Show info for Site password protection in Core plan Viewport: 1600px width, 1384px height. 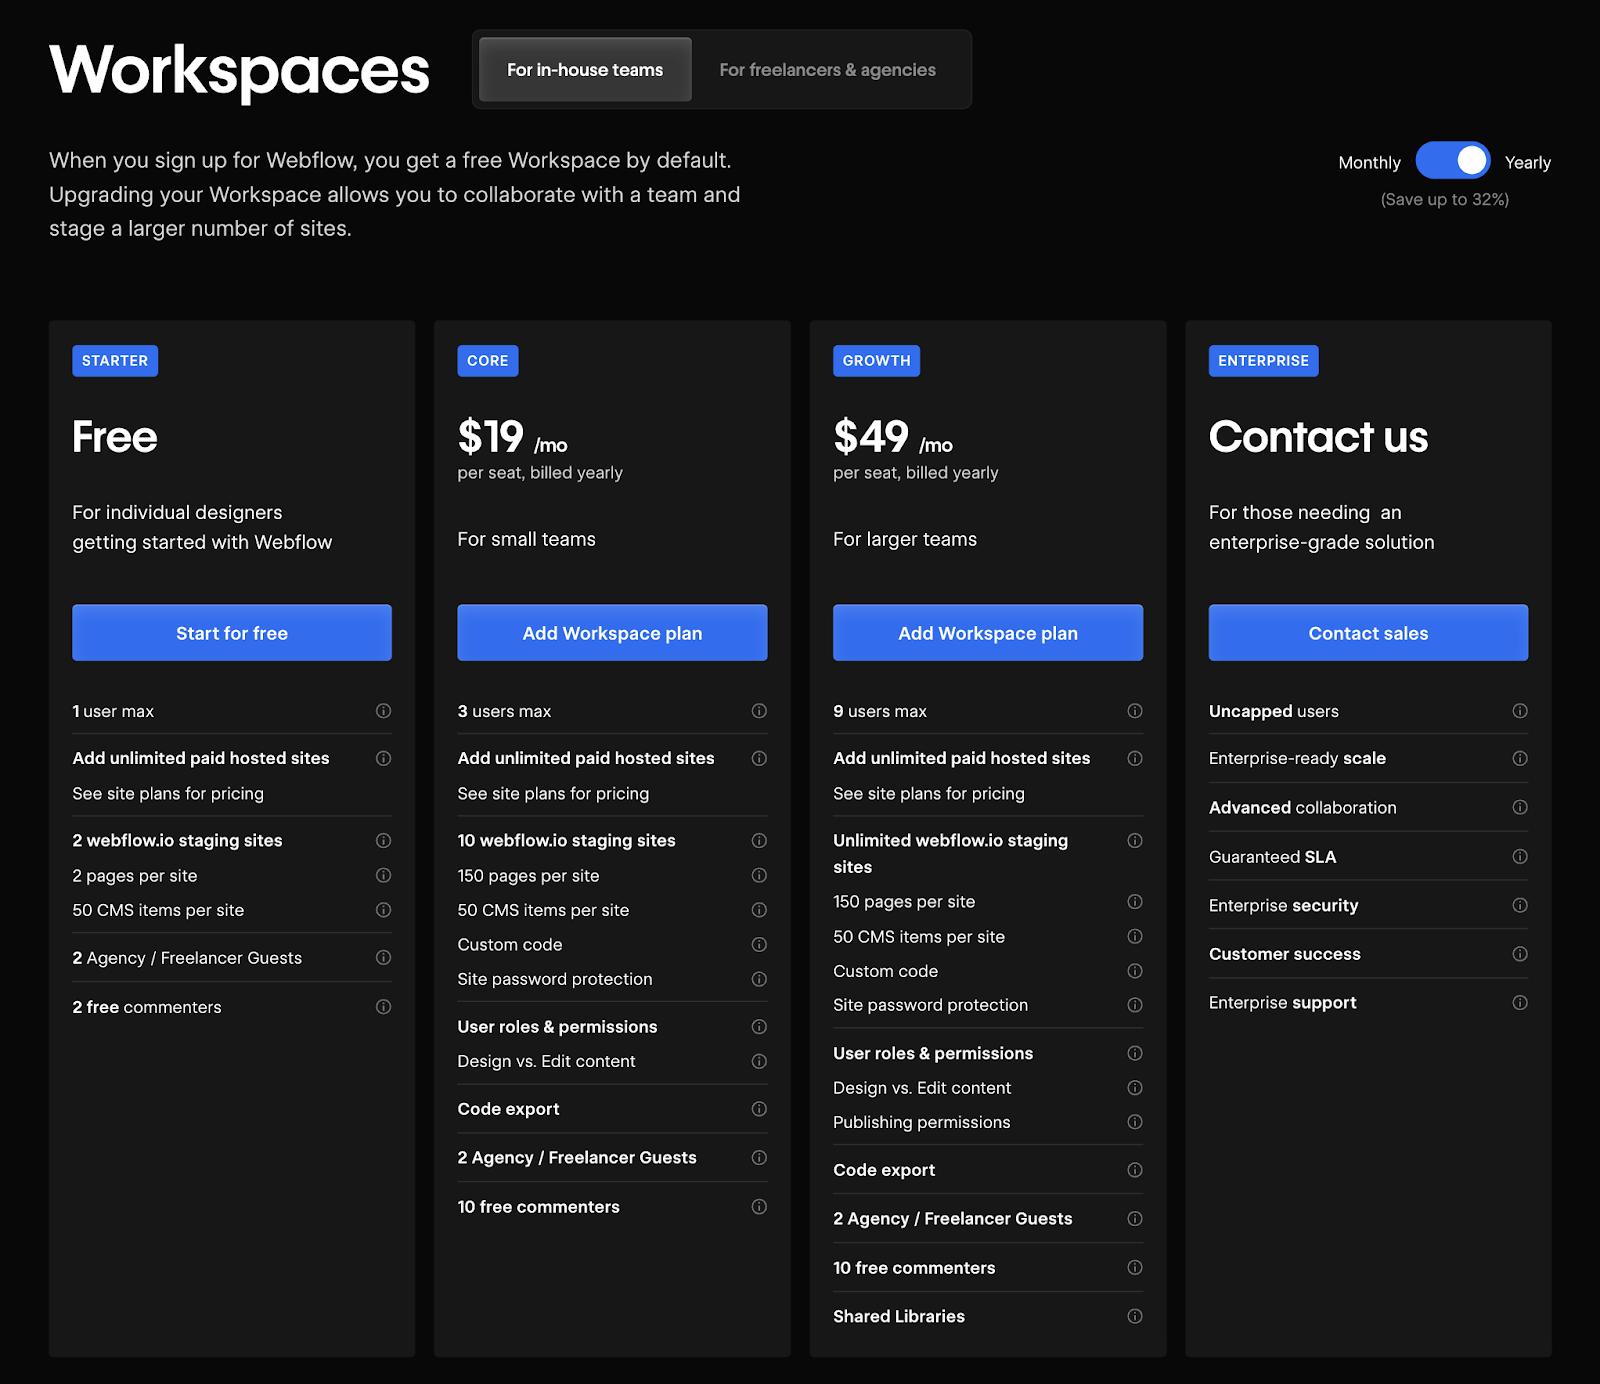pos(759,979)
